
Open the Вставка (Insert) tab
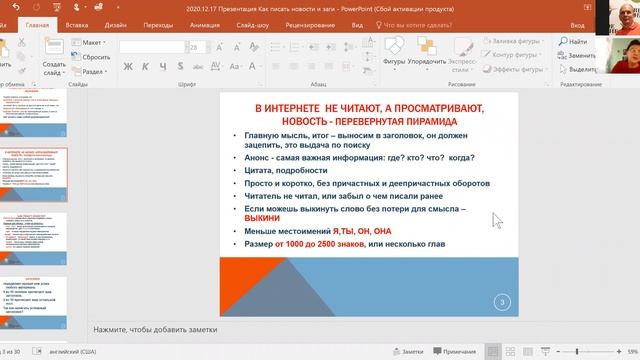[x=77, y=25]
